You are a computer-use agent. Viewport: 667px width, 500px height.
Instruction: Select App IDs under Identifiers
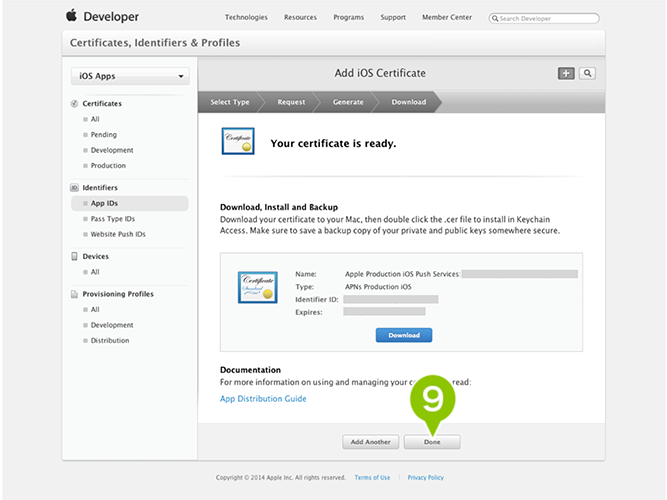click(x=129, y=203)
